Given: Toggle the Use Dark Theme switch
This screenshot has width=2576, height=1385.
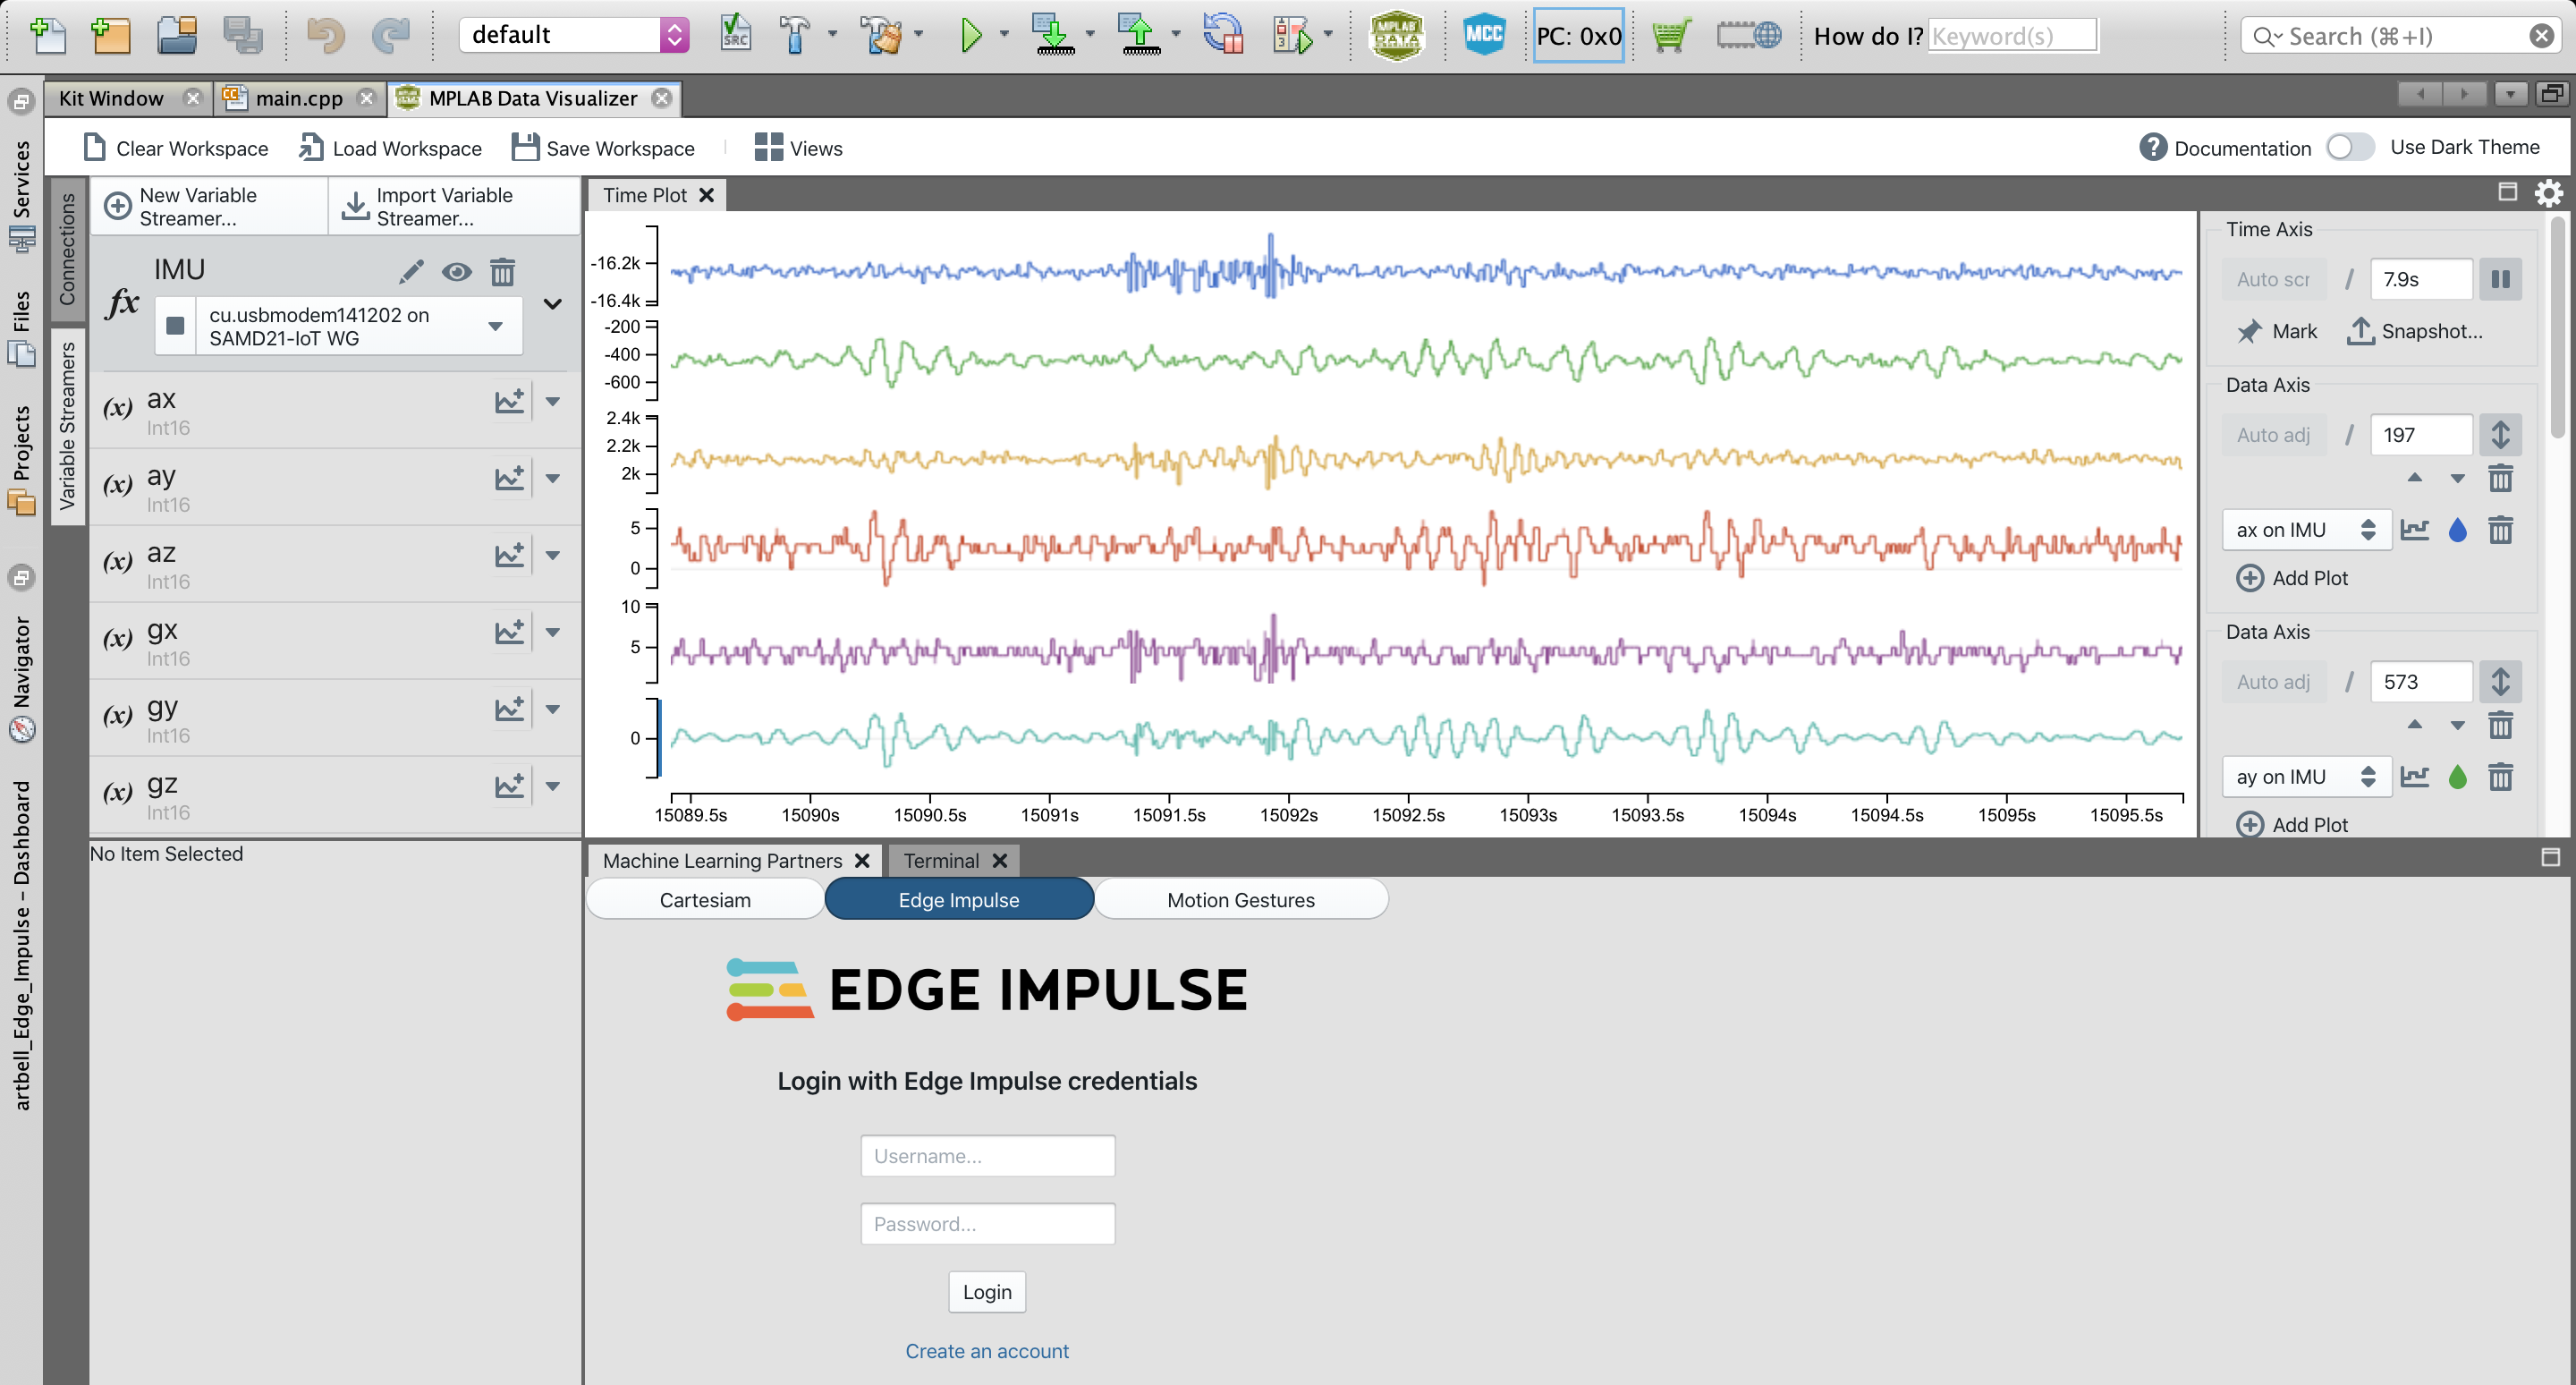Looking at the screenshot, I should (2349, 147).
